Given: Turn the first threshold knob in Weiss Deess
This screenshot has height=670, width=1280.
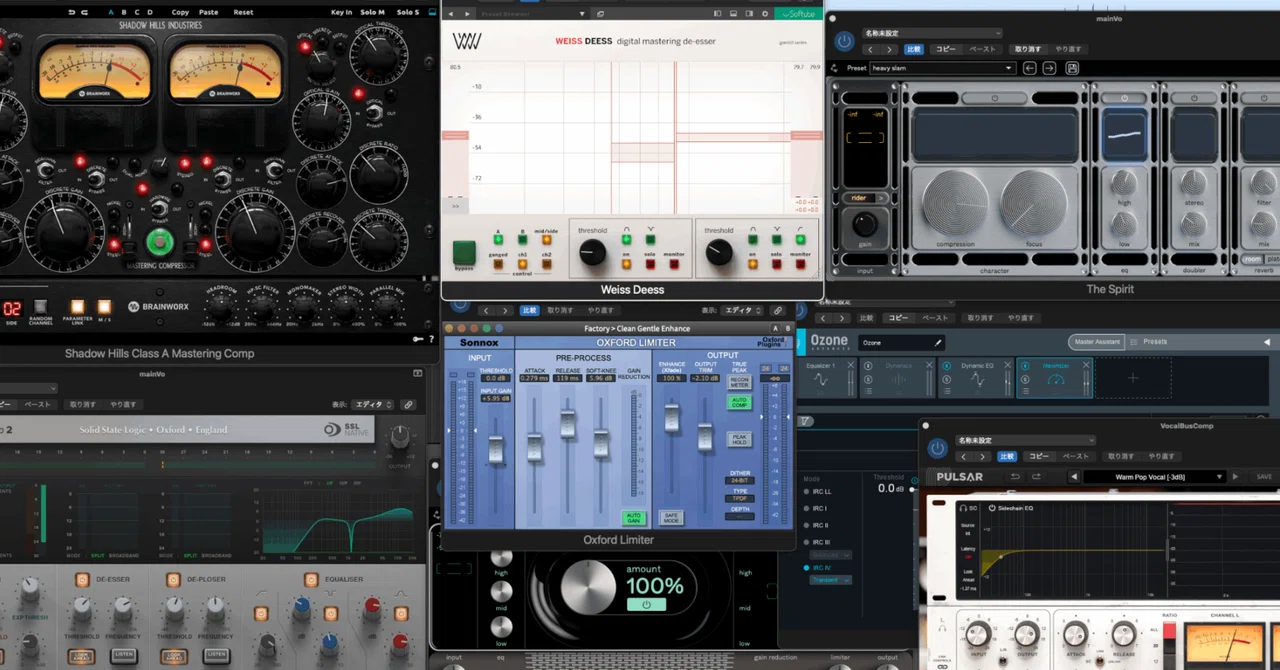Looking at the screenshot, I should pos(593,252).
